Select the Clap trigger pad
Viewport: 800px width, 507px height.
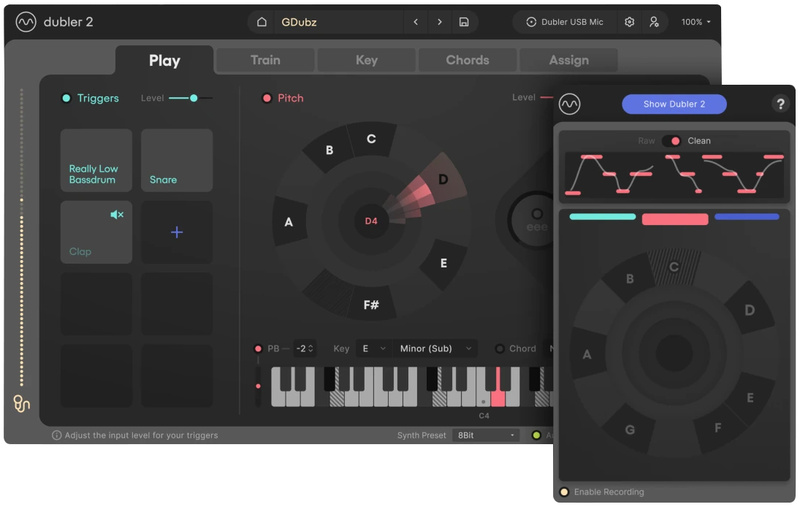pyautogui.click(x=96, y=232)
